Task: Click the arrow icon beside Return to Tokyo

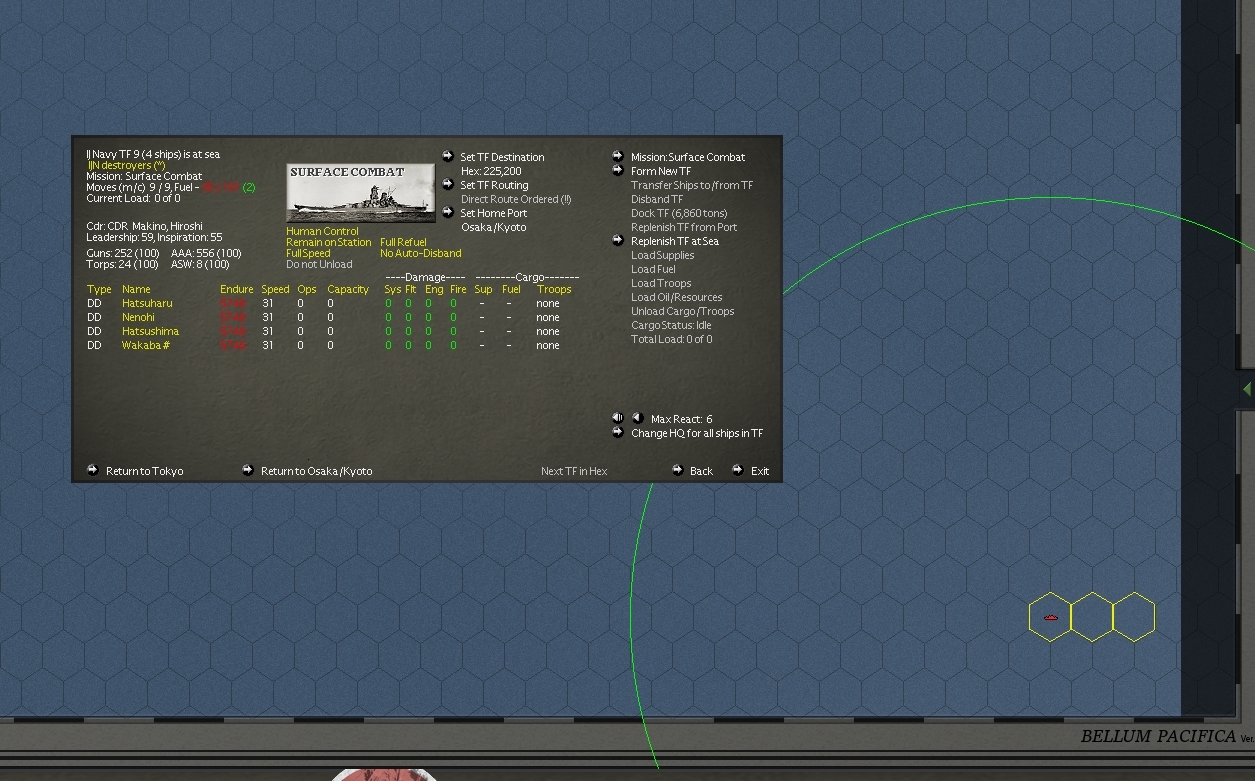Action: coord(93,470)
